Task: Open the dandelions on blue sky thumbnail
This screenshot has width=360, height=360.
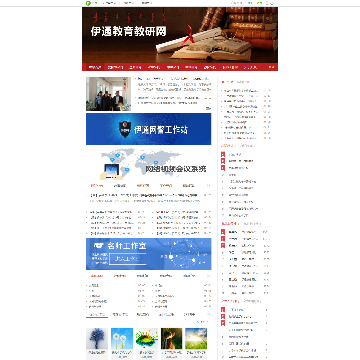Action: pyautogui.click(x=122, y=338)
